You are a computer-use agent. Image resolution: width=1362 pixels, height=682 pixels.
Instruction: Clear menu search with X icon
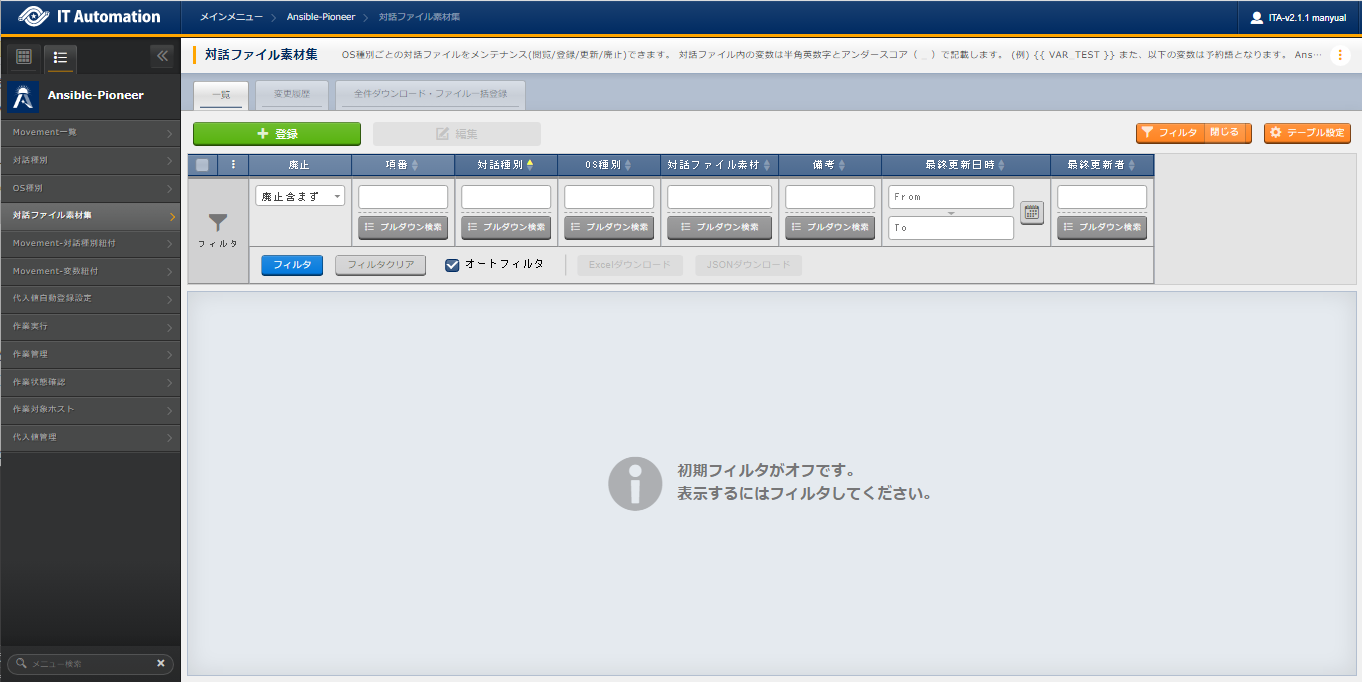tap(160, 663)
